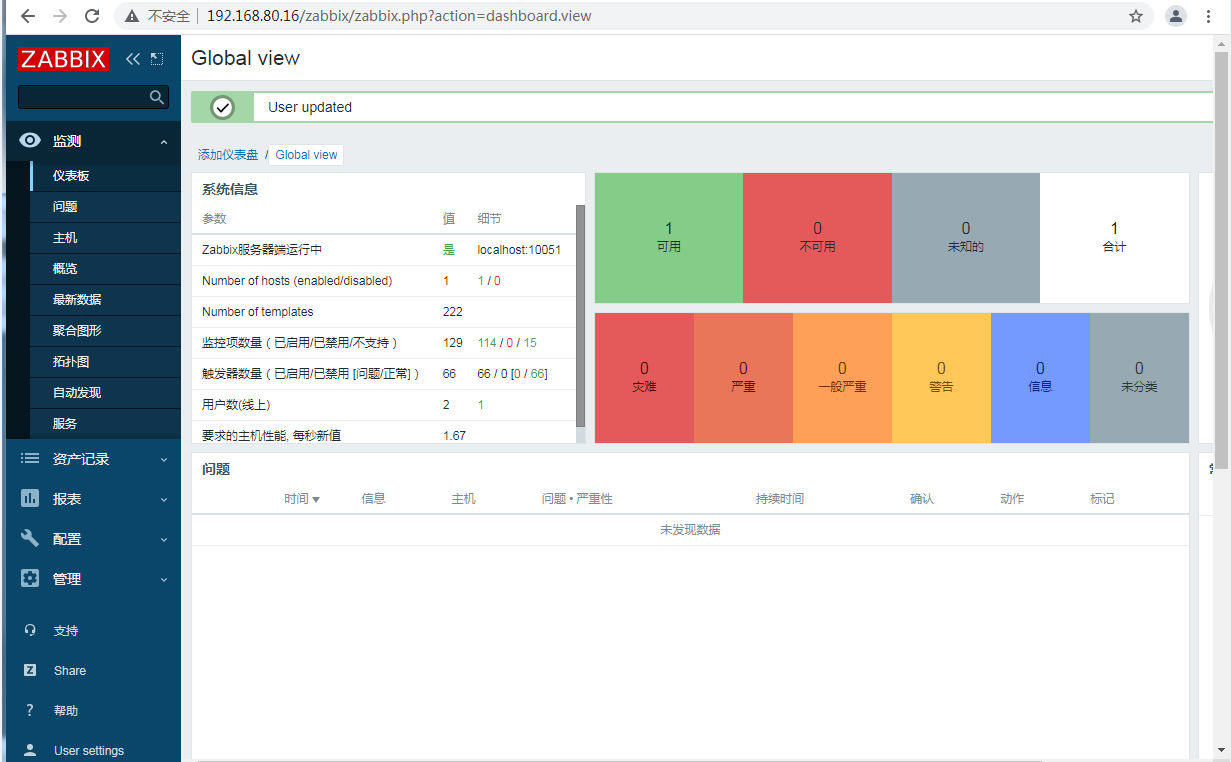Collapse the sidebar with double-arrow icon
The image size is (1231, 762).
(132, 59)
